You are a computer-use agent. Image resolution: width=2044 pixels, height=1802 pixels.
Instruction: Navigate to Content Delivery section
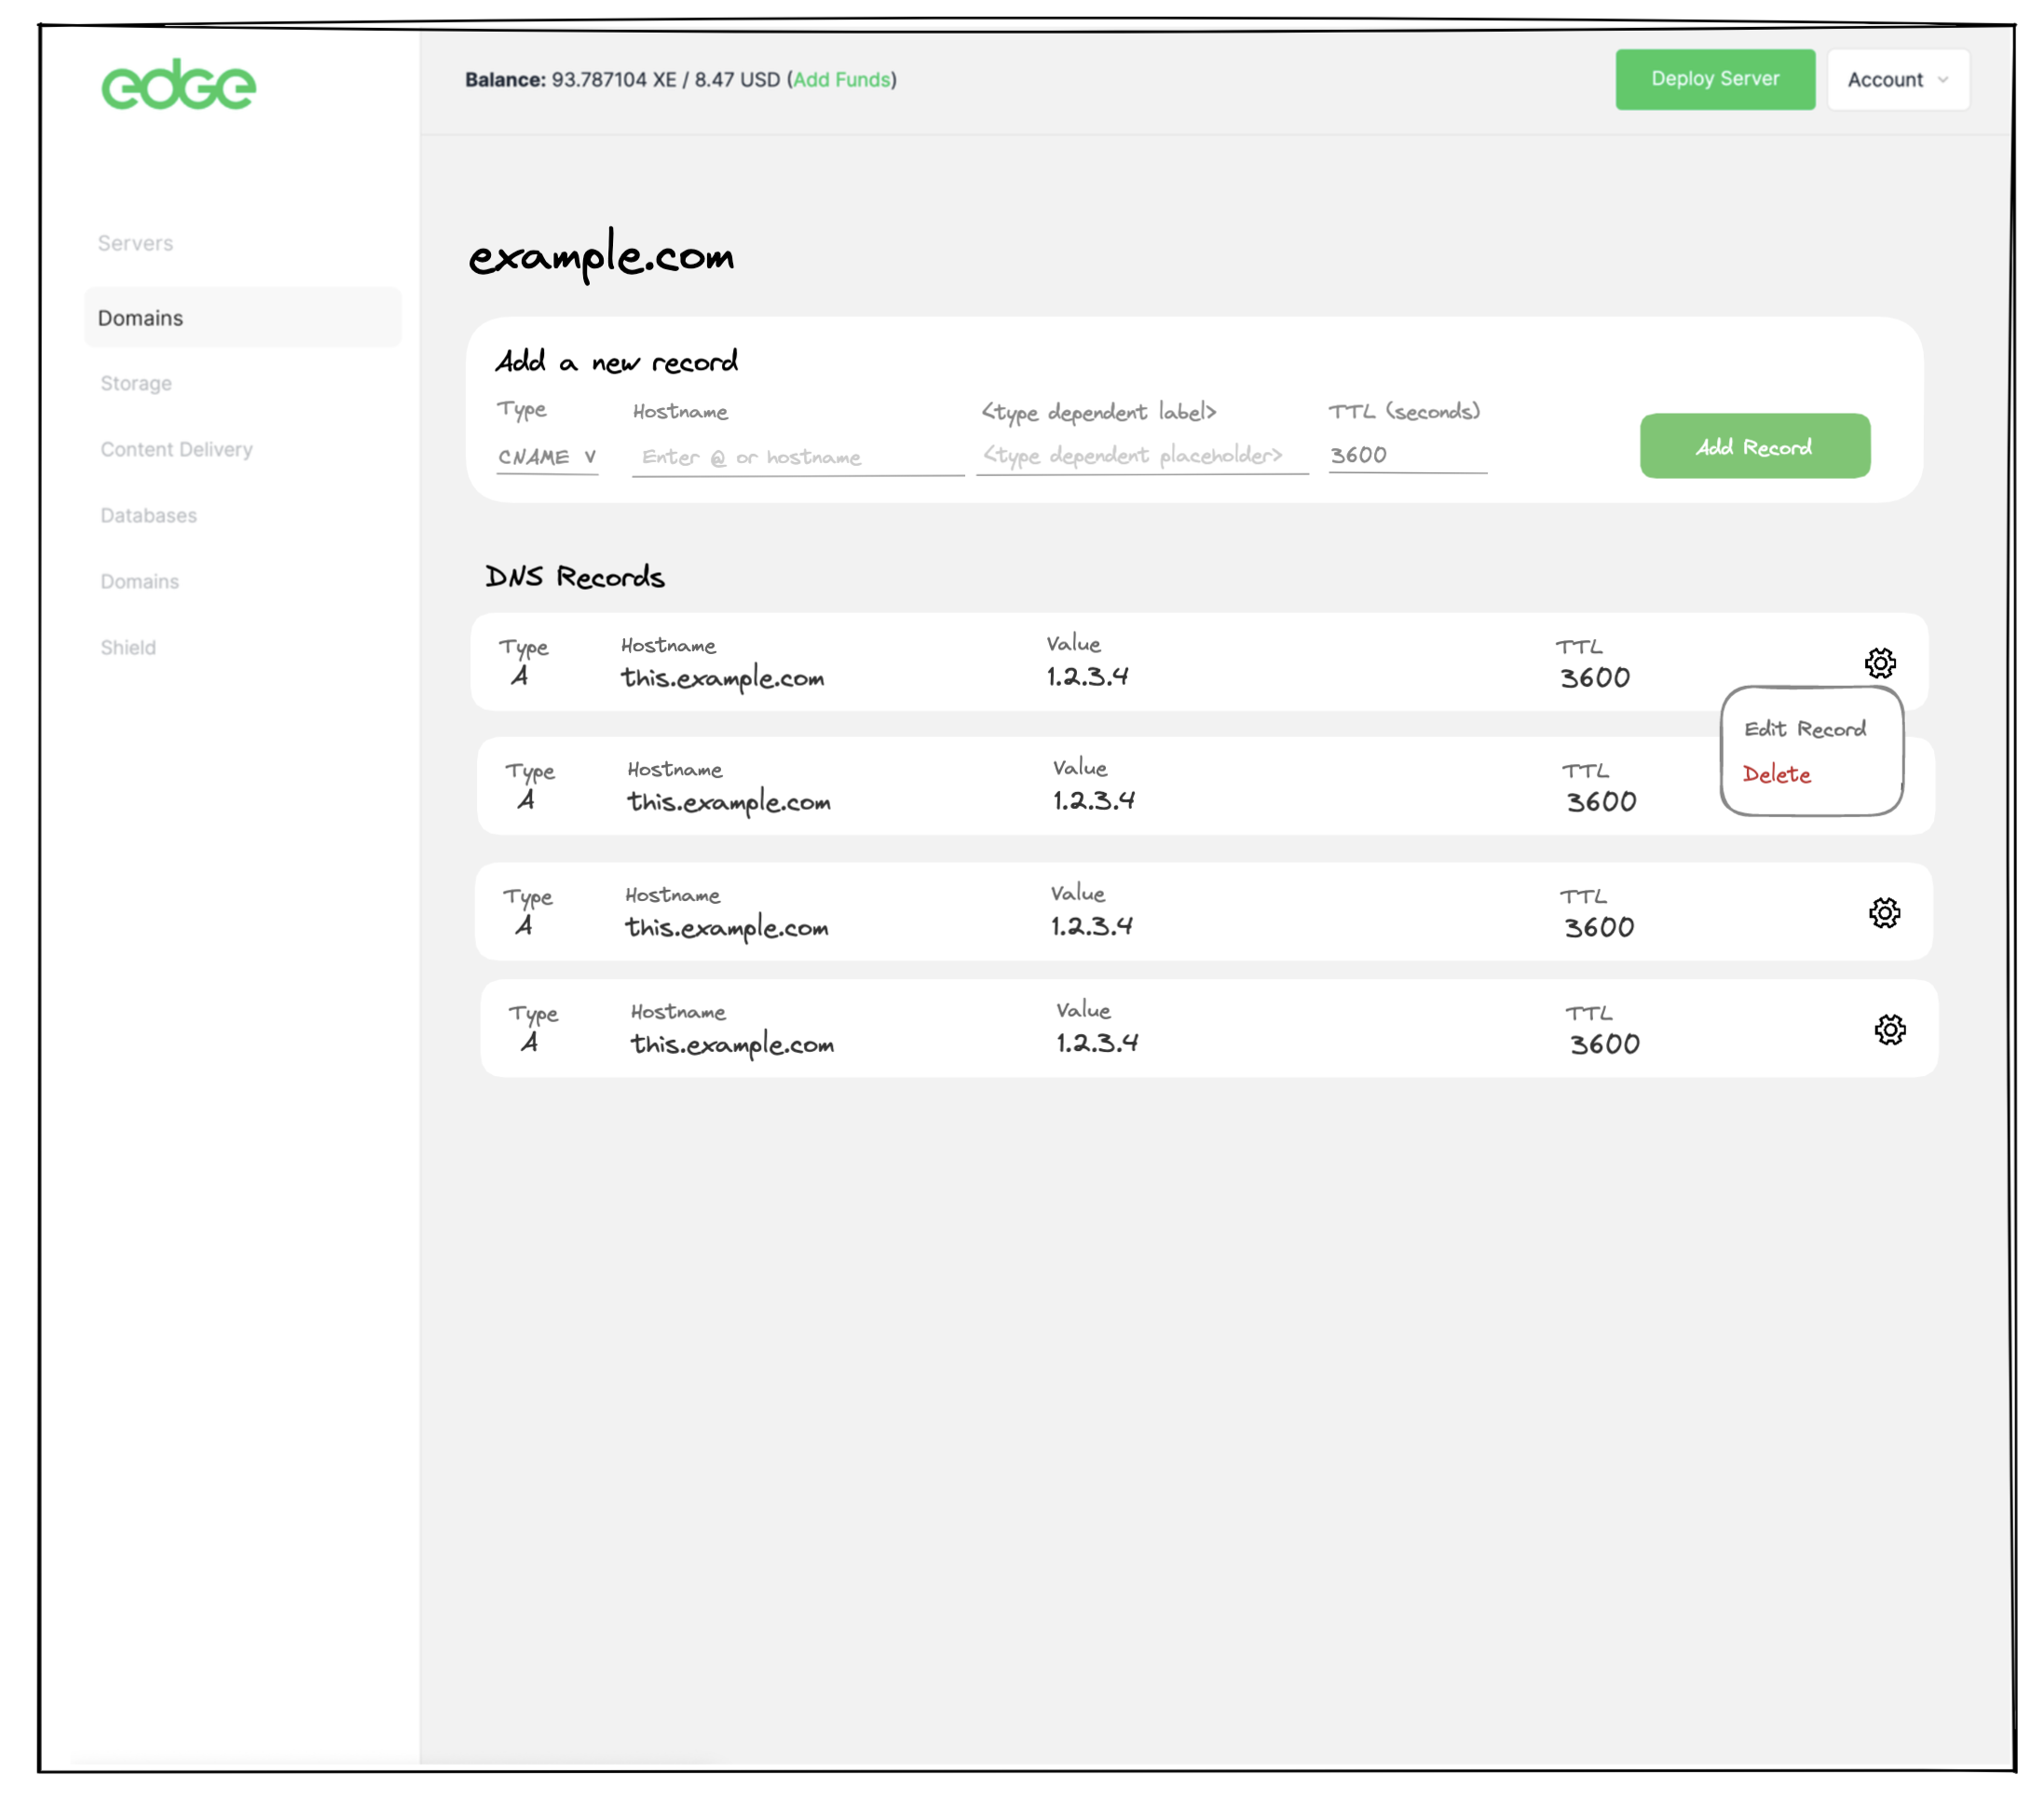(x=176, y=449)
